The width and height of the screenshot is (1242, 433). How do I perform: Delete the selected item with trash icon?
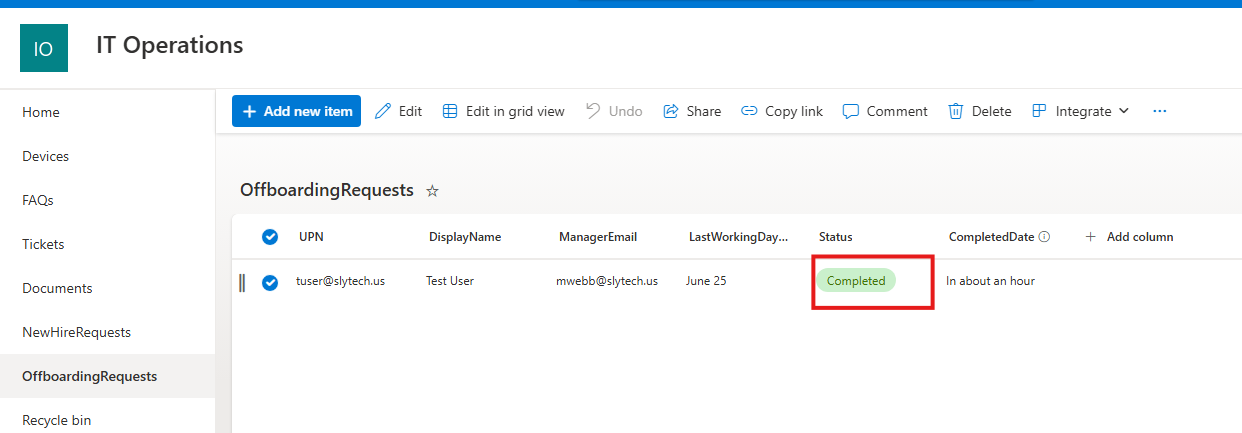(980, 111)
